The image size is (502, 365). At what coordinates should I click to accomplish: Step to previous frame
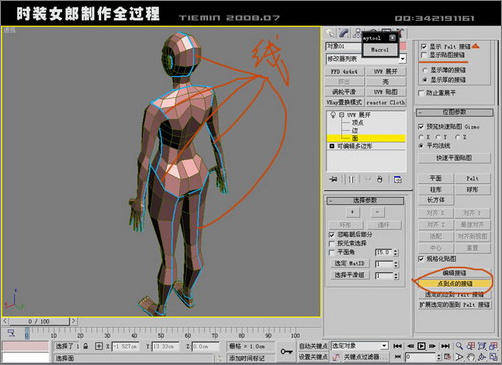coord(410,346)
